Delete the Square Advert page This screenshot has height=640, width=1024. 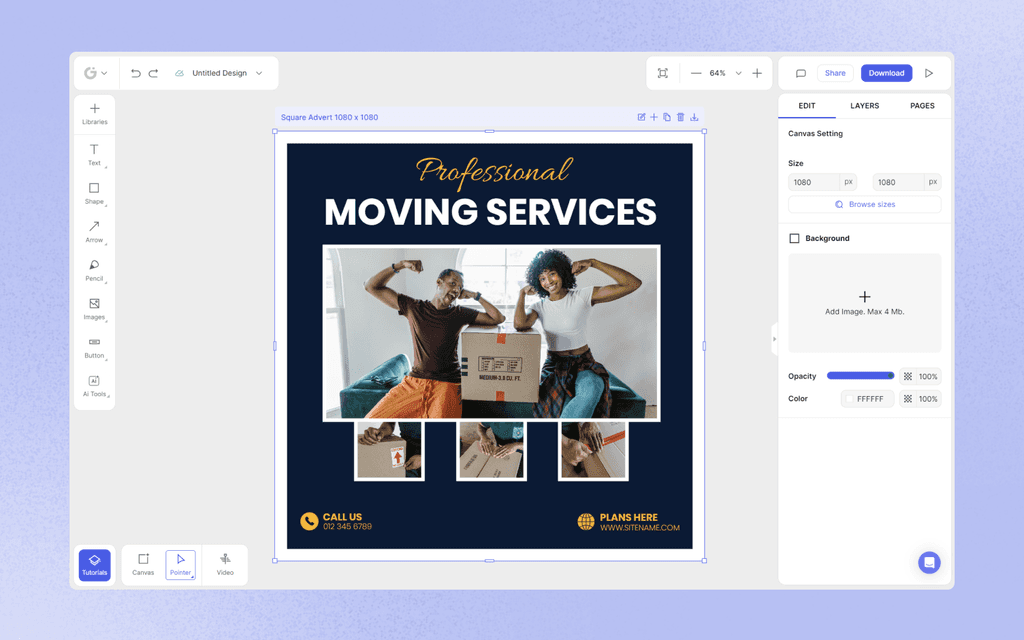tap(681, 117)
